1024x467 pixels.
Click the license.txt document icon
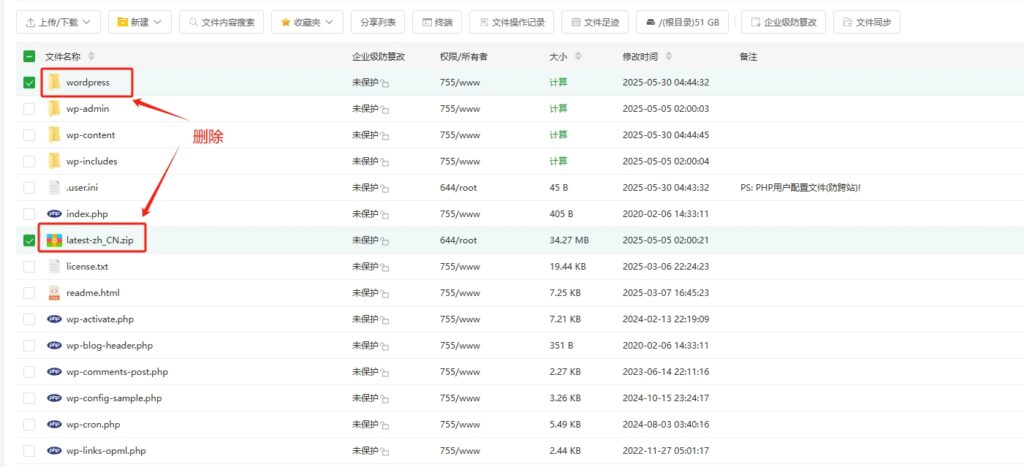(x=54, y=267)
